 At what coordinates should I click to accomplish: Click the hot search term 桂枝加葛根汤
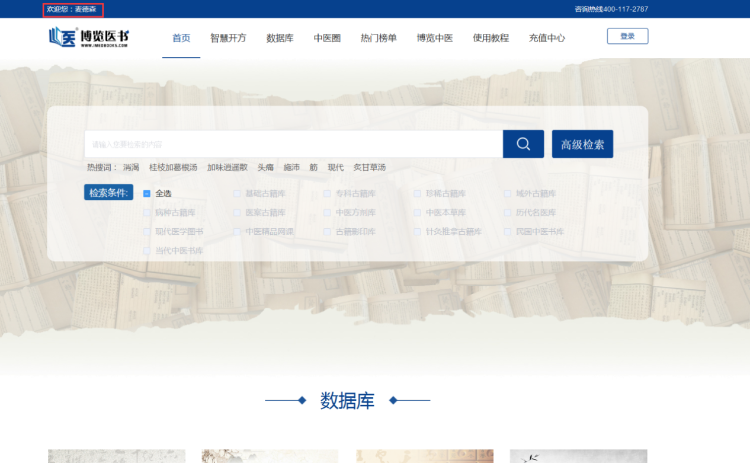click(173, 167)
